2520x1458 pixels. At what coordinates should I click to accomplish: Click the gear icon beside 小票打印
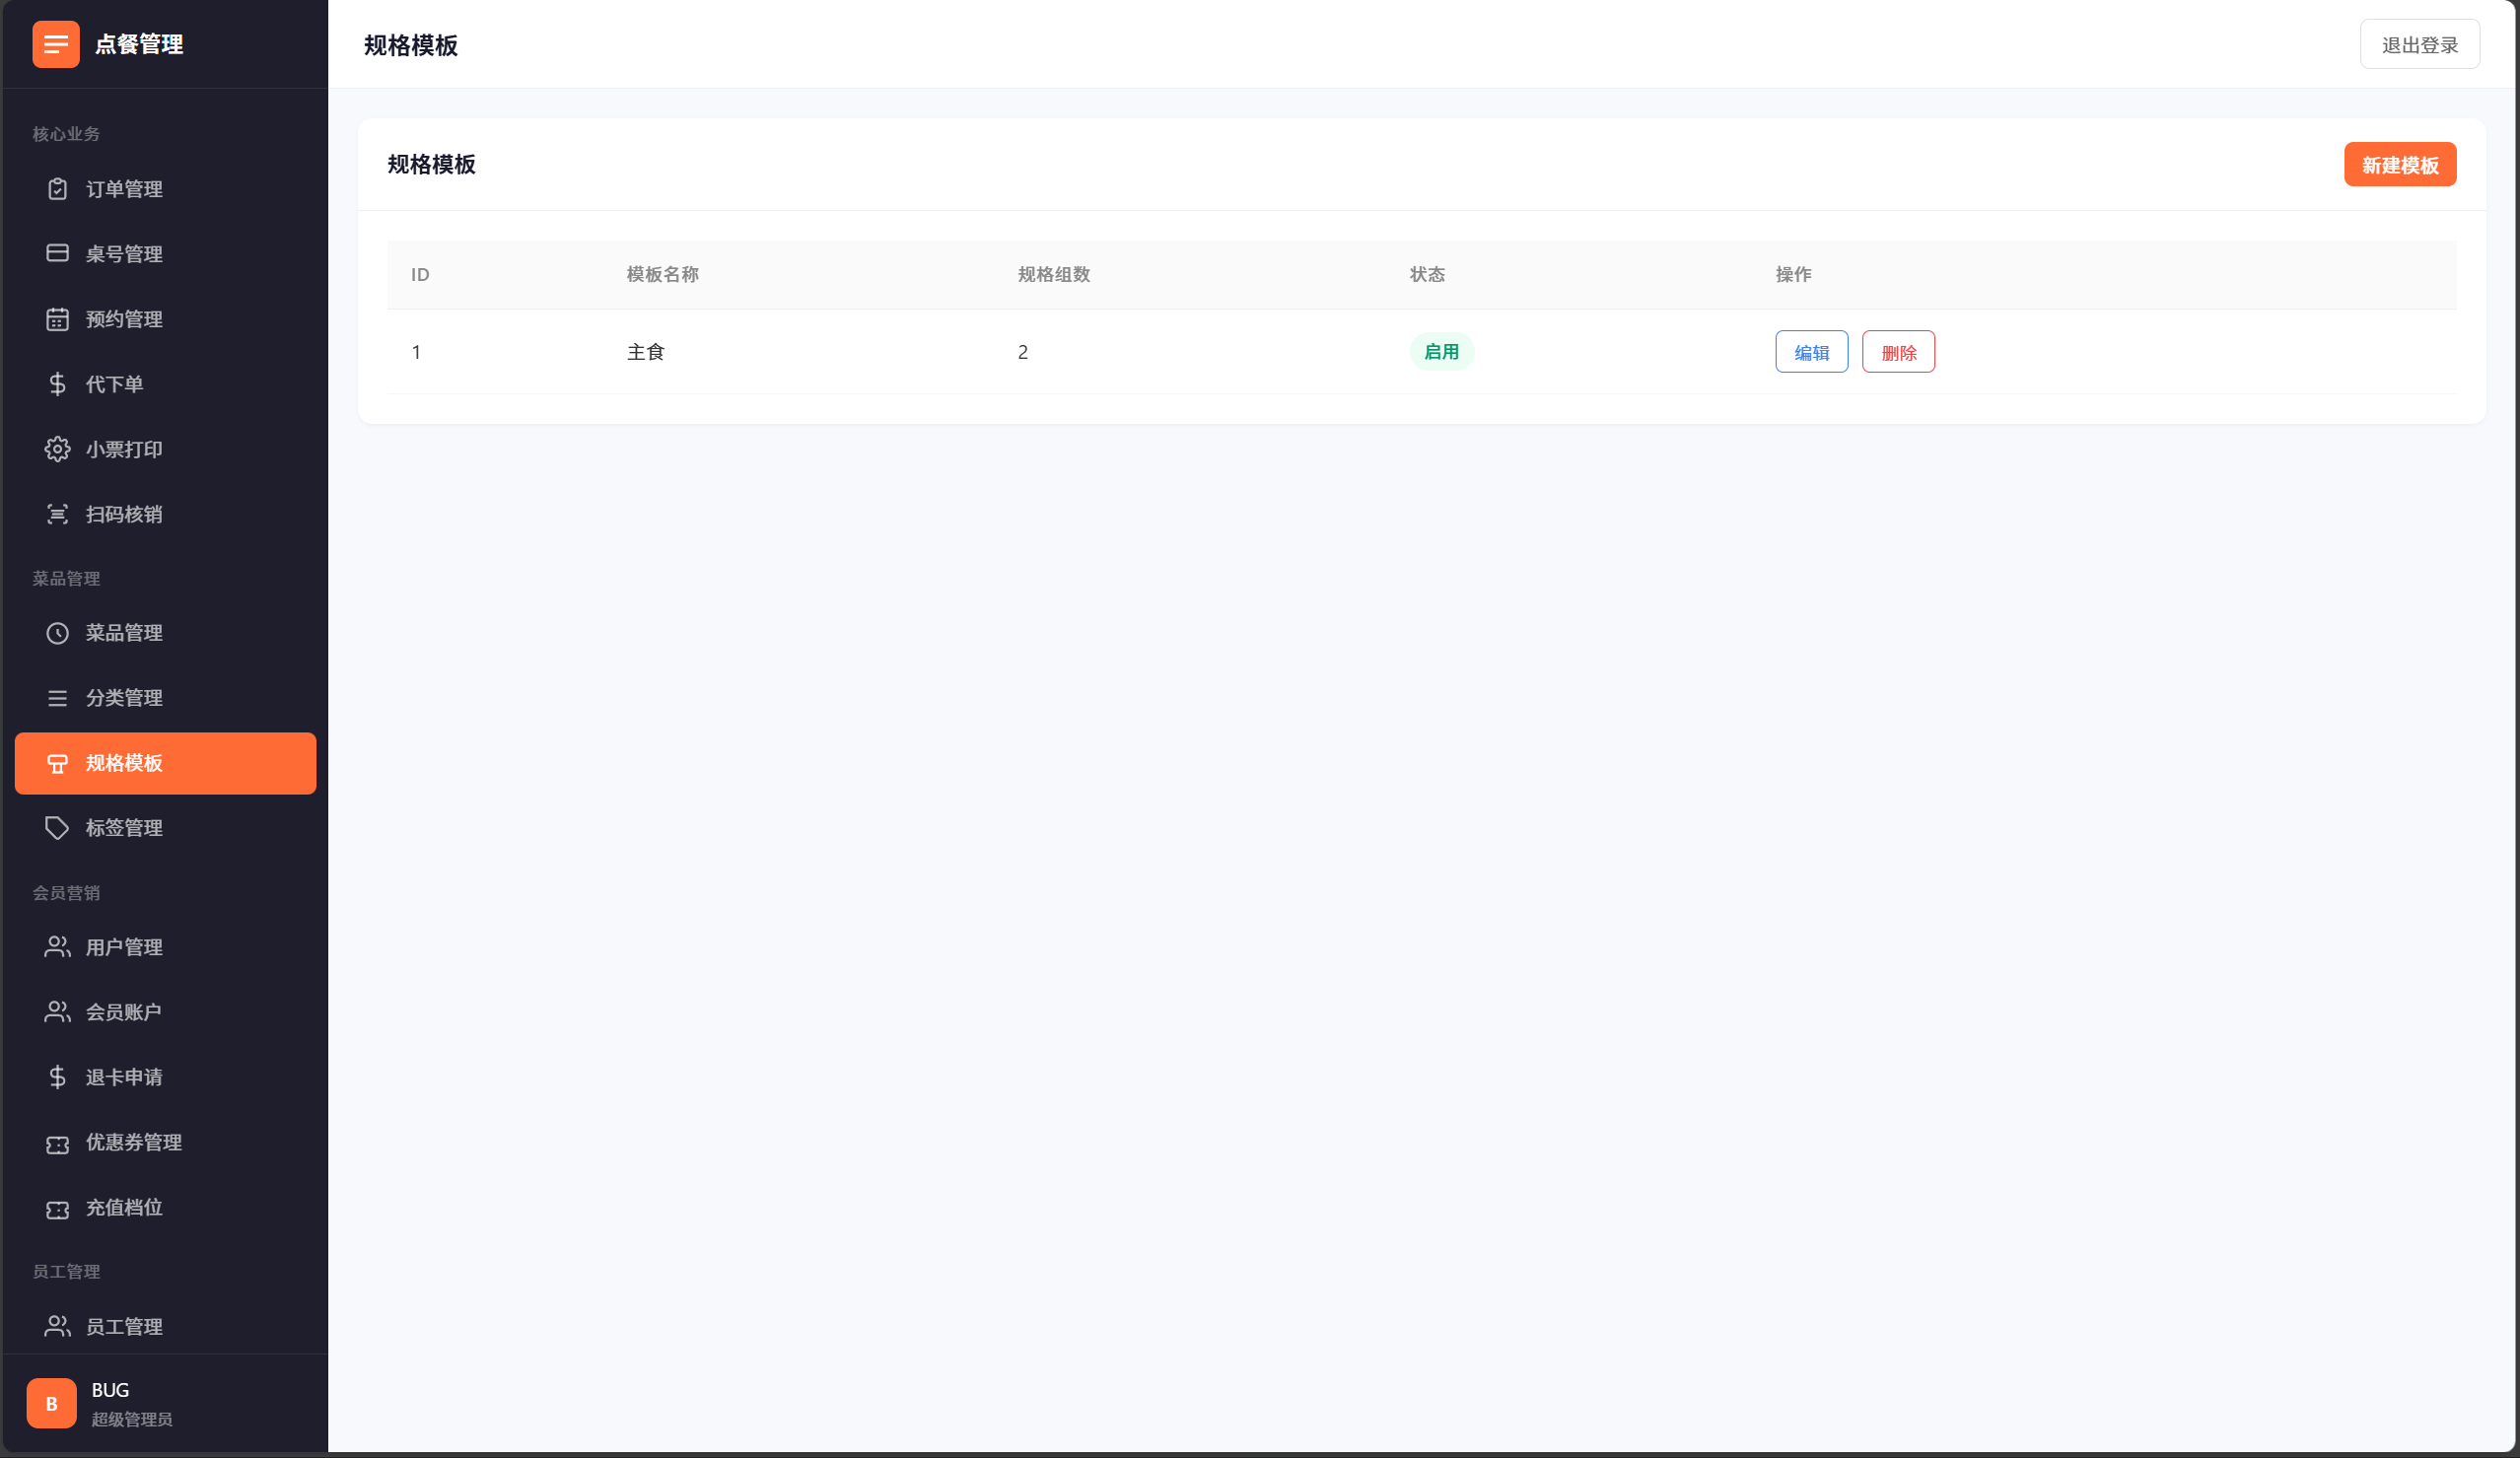57,449
